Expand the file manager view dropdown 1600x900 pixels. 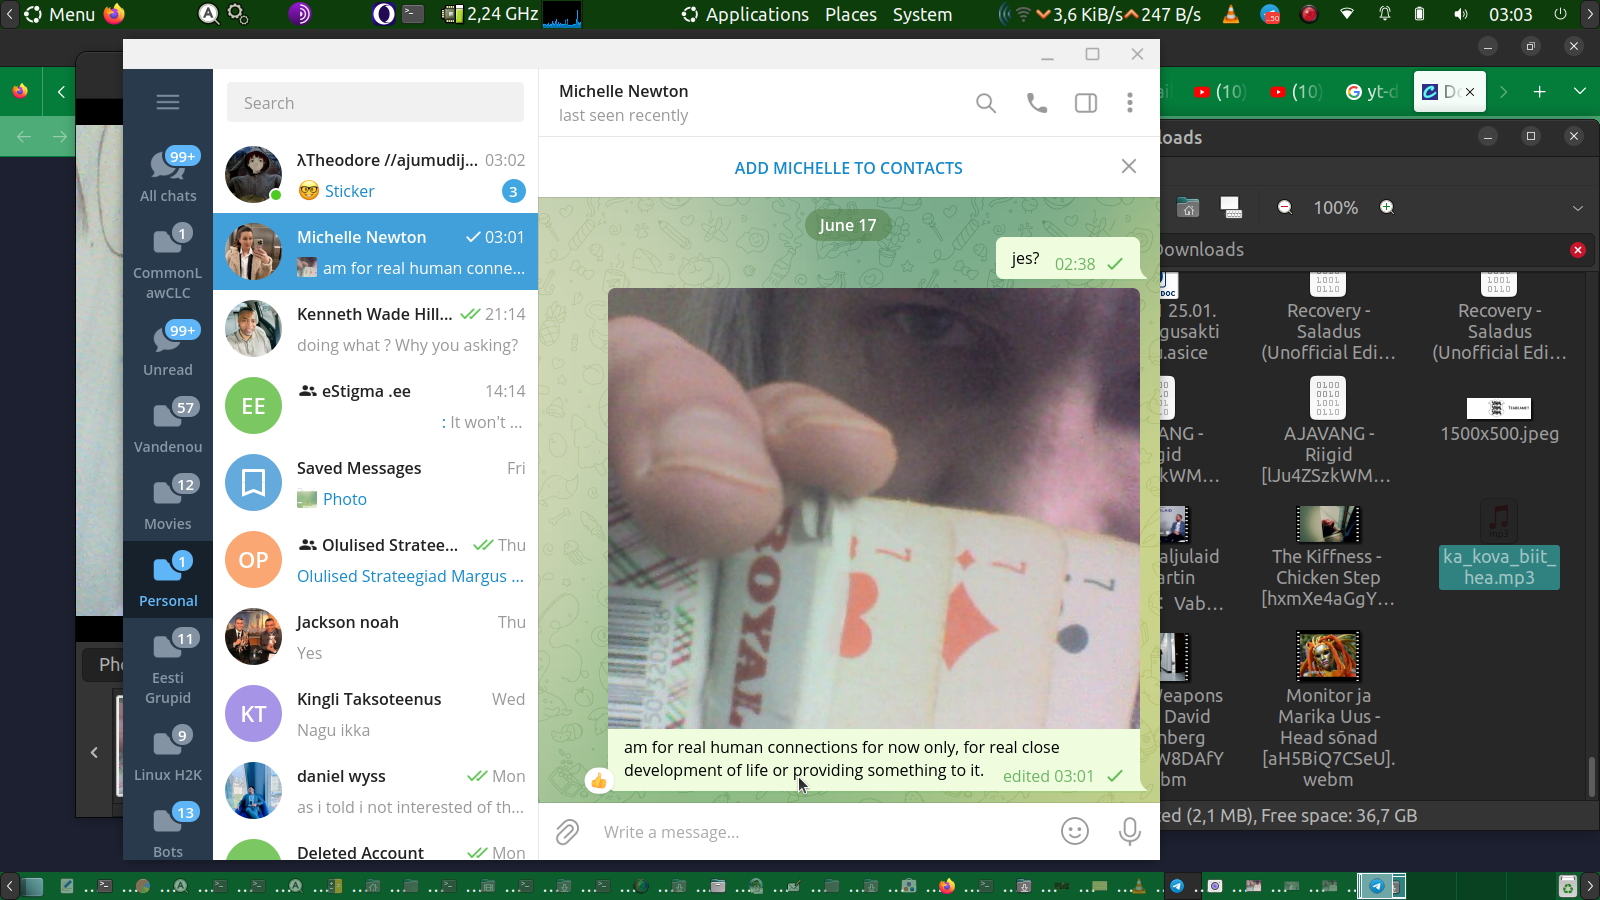point(1578,208)
